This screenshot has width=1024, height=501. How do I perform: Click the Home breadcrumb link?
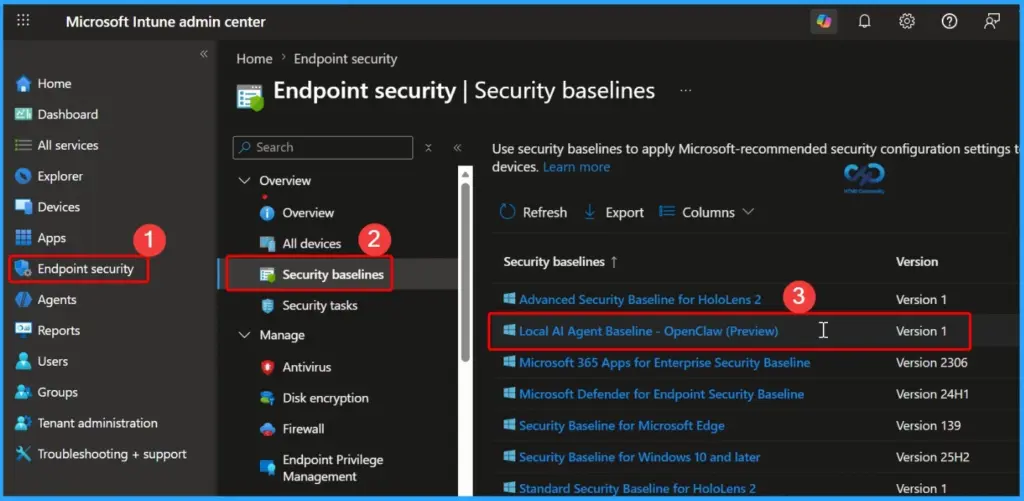click(254, 59)
